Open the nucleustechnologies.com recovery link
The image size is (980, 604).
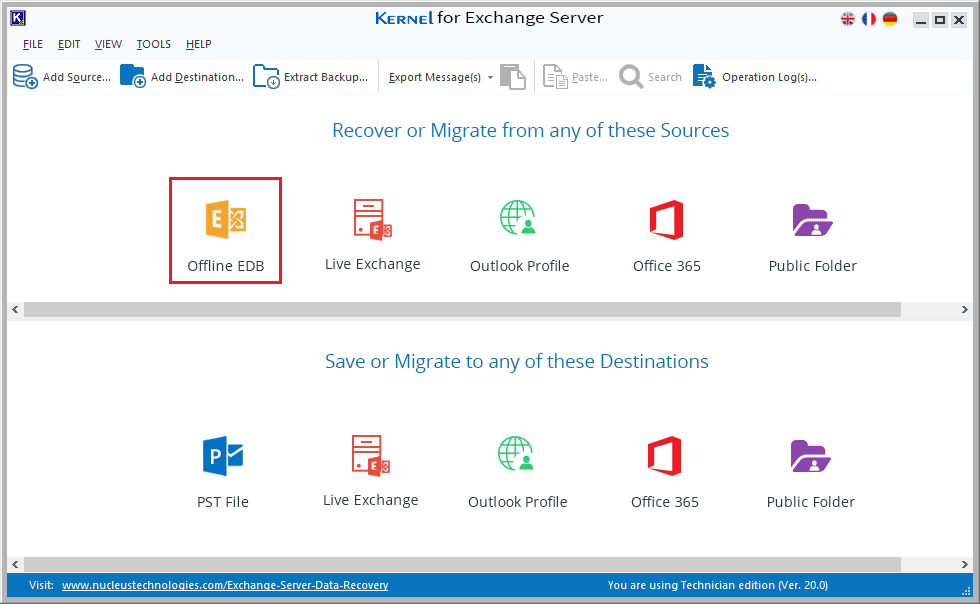coord(225,585)
